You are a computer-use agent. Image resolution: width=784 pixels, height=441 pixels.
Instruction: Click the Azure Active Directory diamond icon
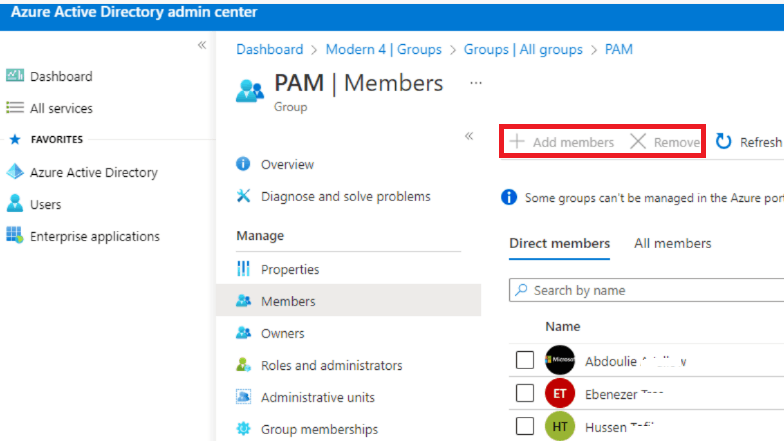coord(15,172)
